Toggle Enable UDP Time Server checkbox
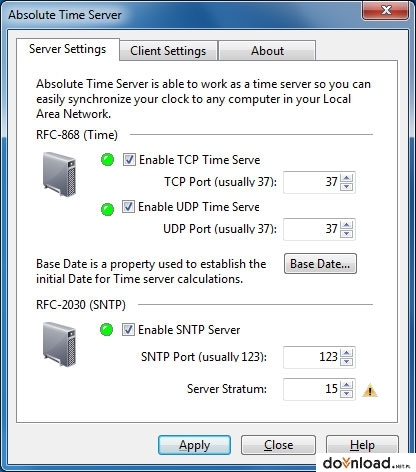Viewport: 416px width, 472px height. tap(128, 207)
